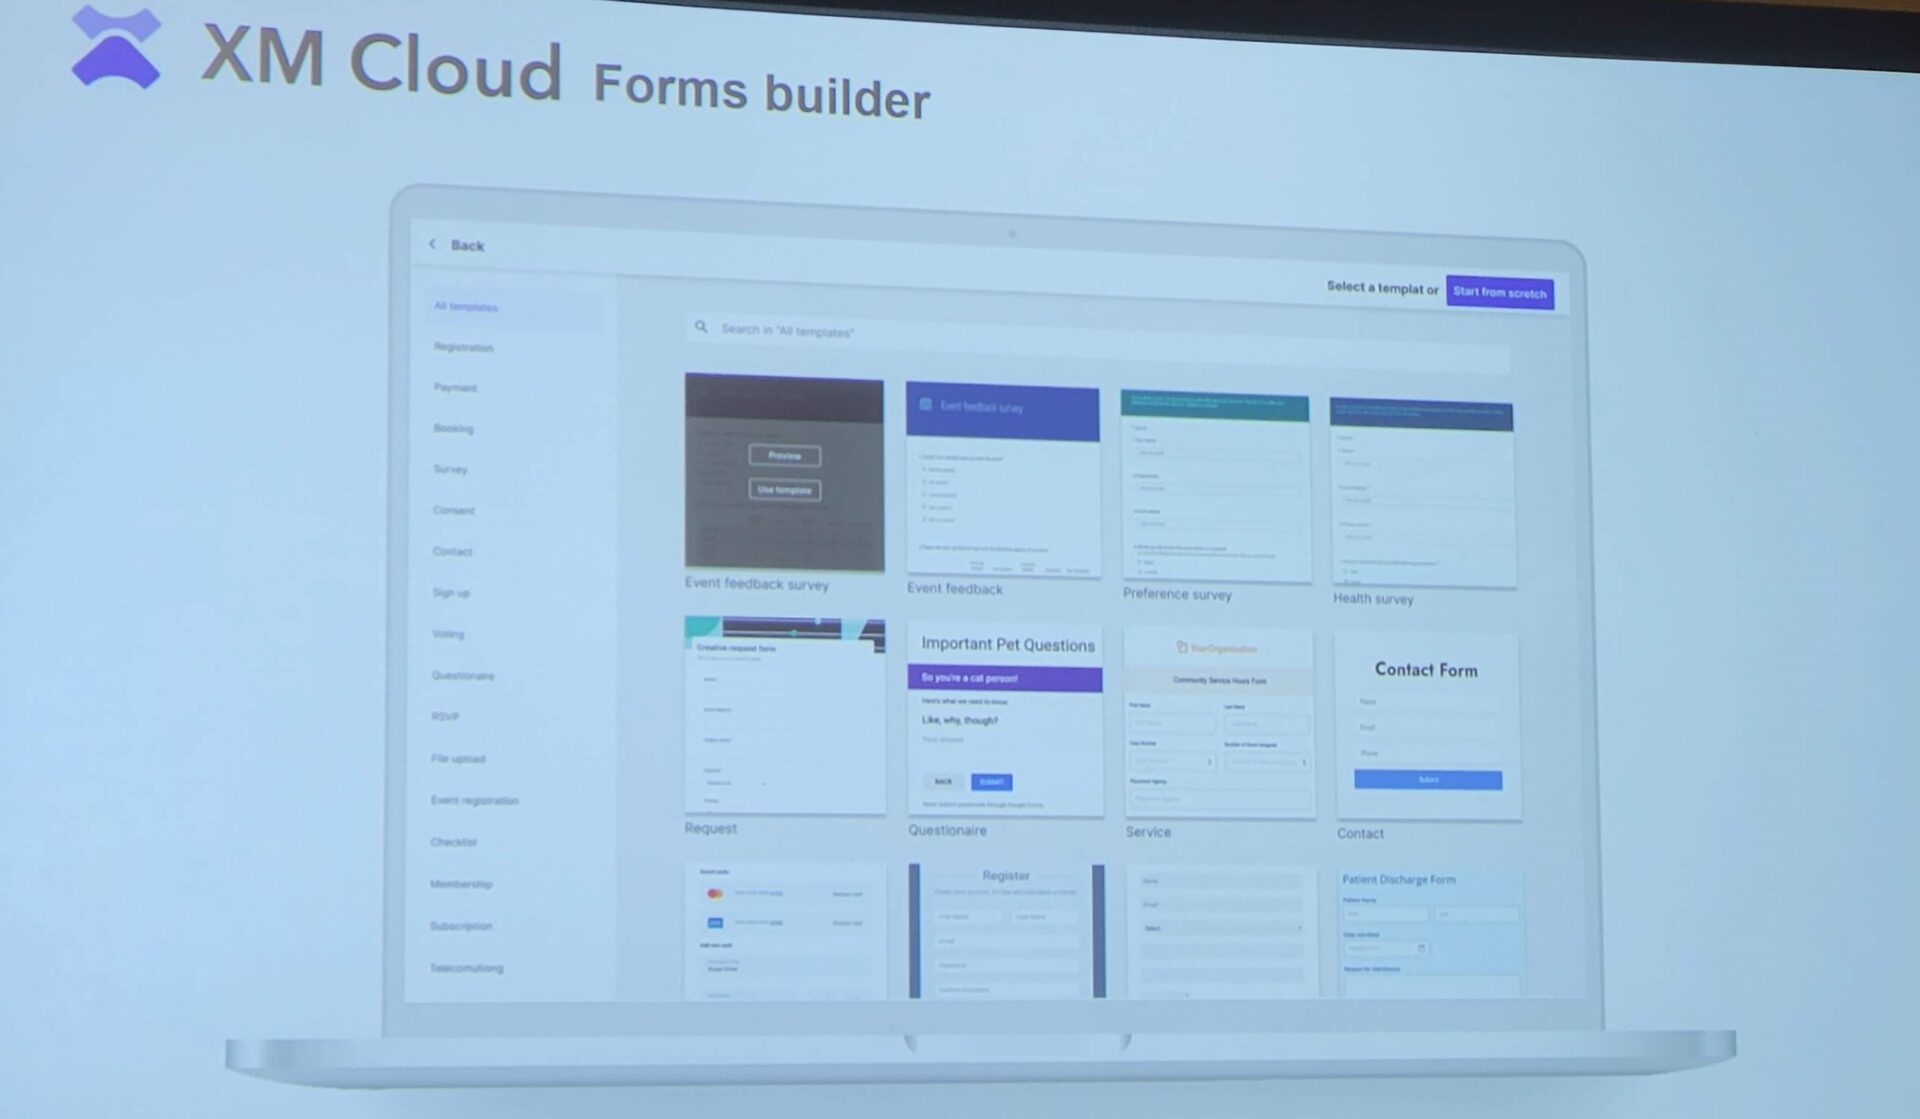Click Use template on Event feedback survey

pyautogui.click(x=784, y=490)
